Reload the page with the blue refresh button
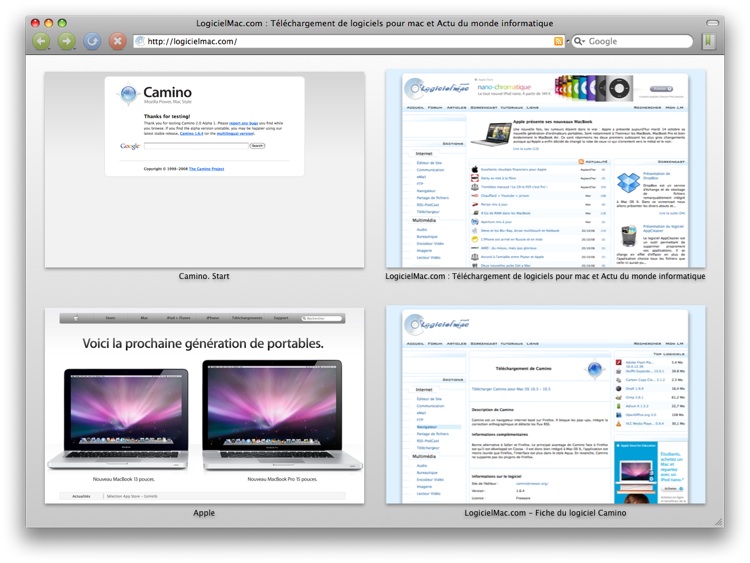 click(92, 41)
